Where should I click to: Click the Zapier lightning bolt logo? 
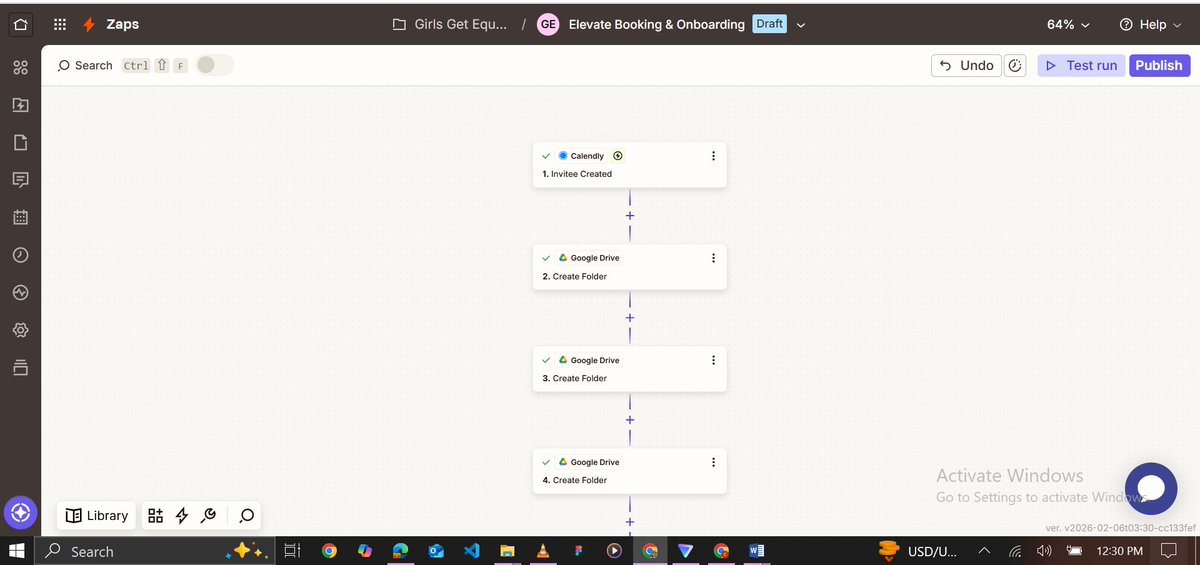[x=89, y=24]
